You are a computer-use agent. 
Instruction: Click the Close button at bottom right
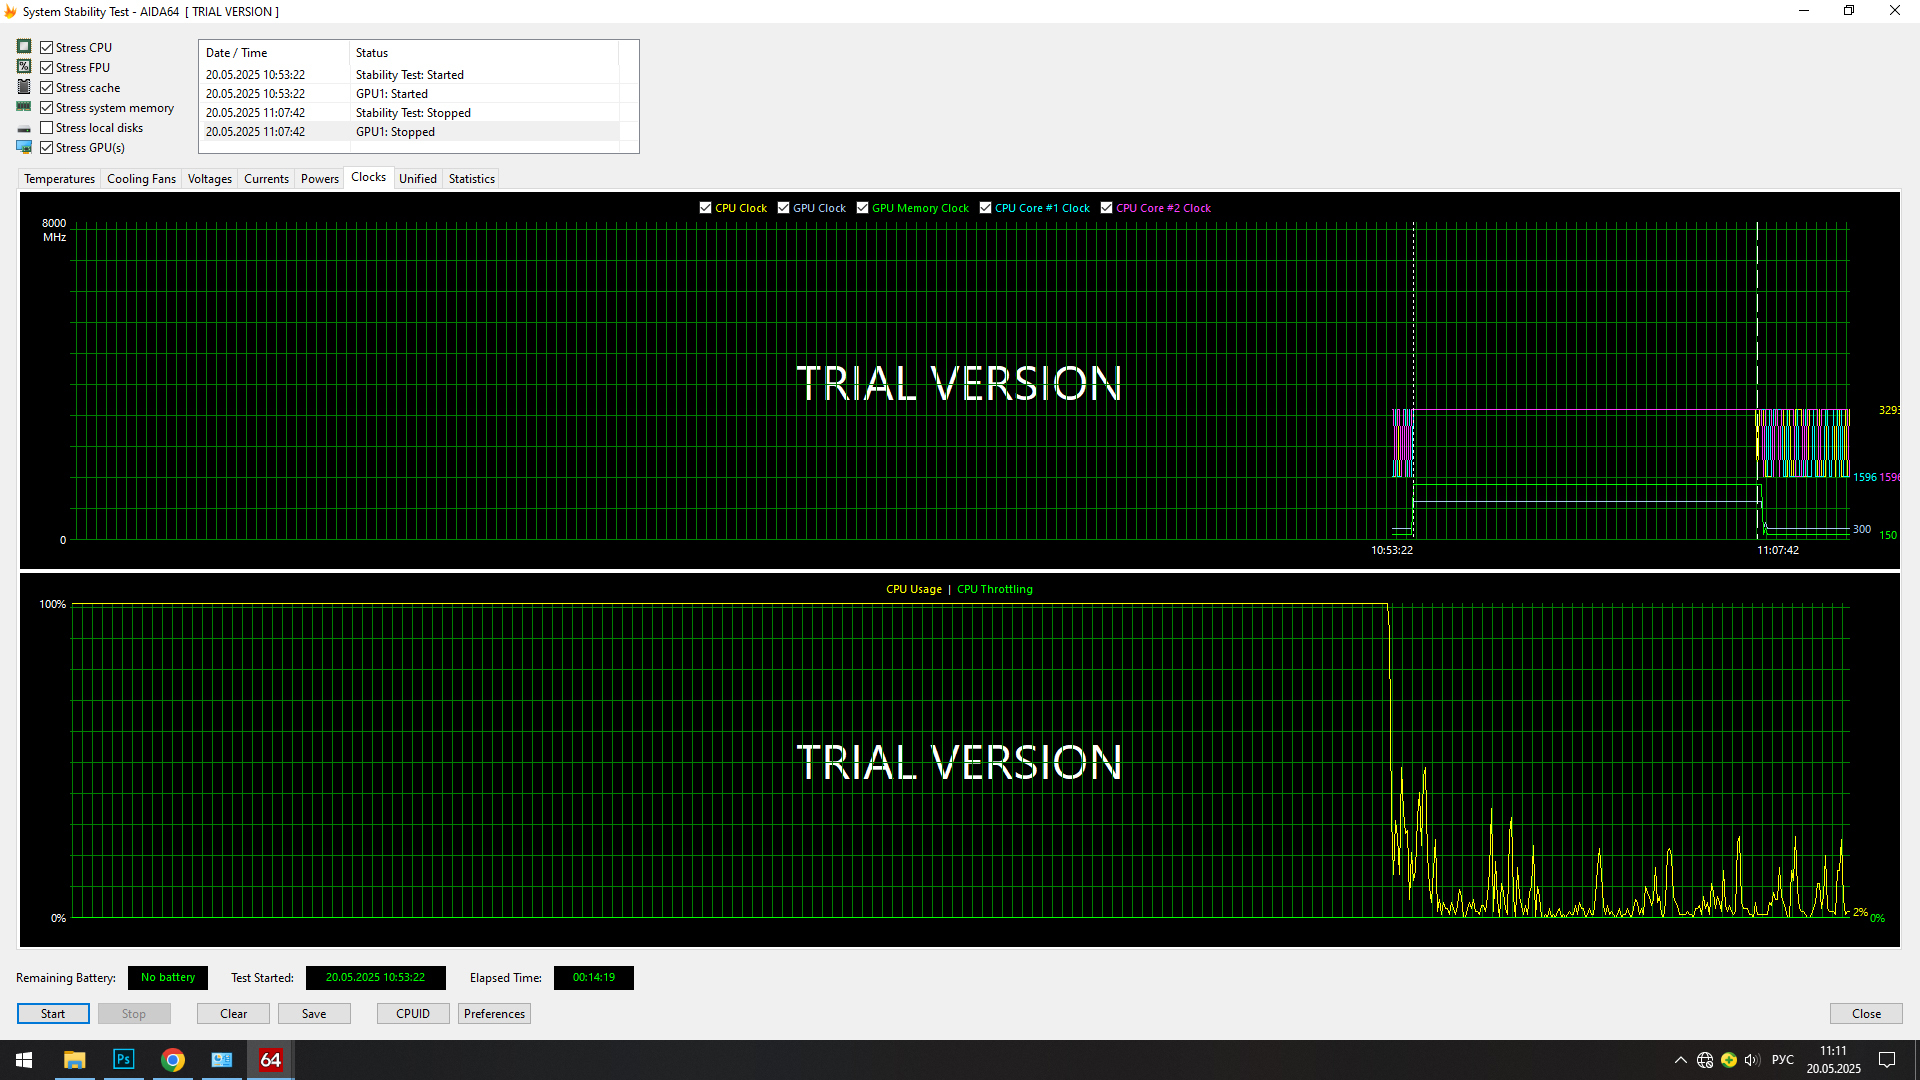pyautogui.click(x=1866, y=1013)
